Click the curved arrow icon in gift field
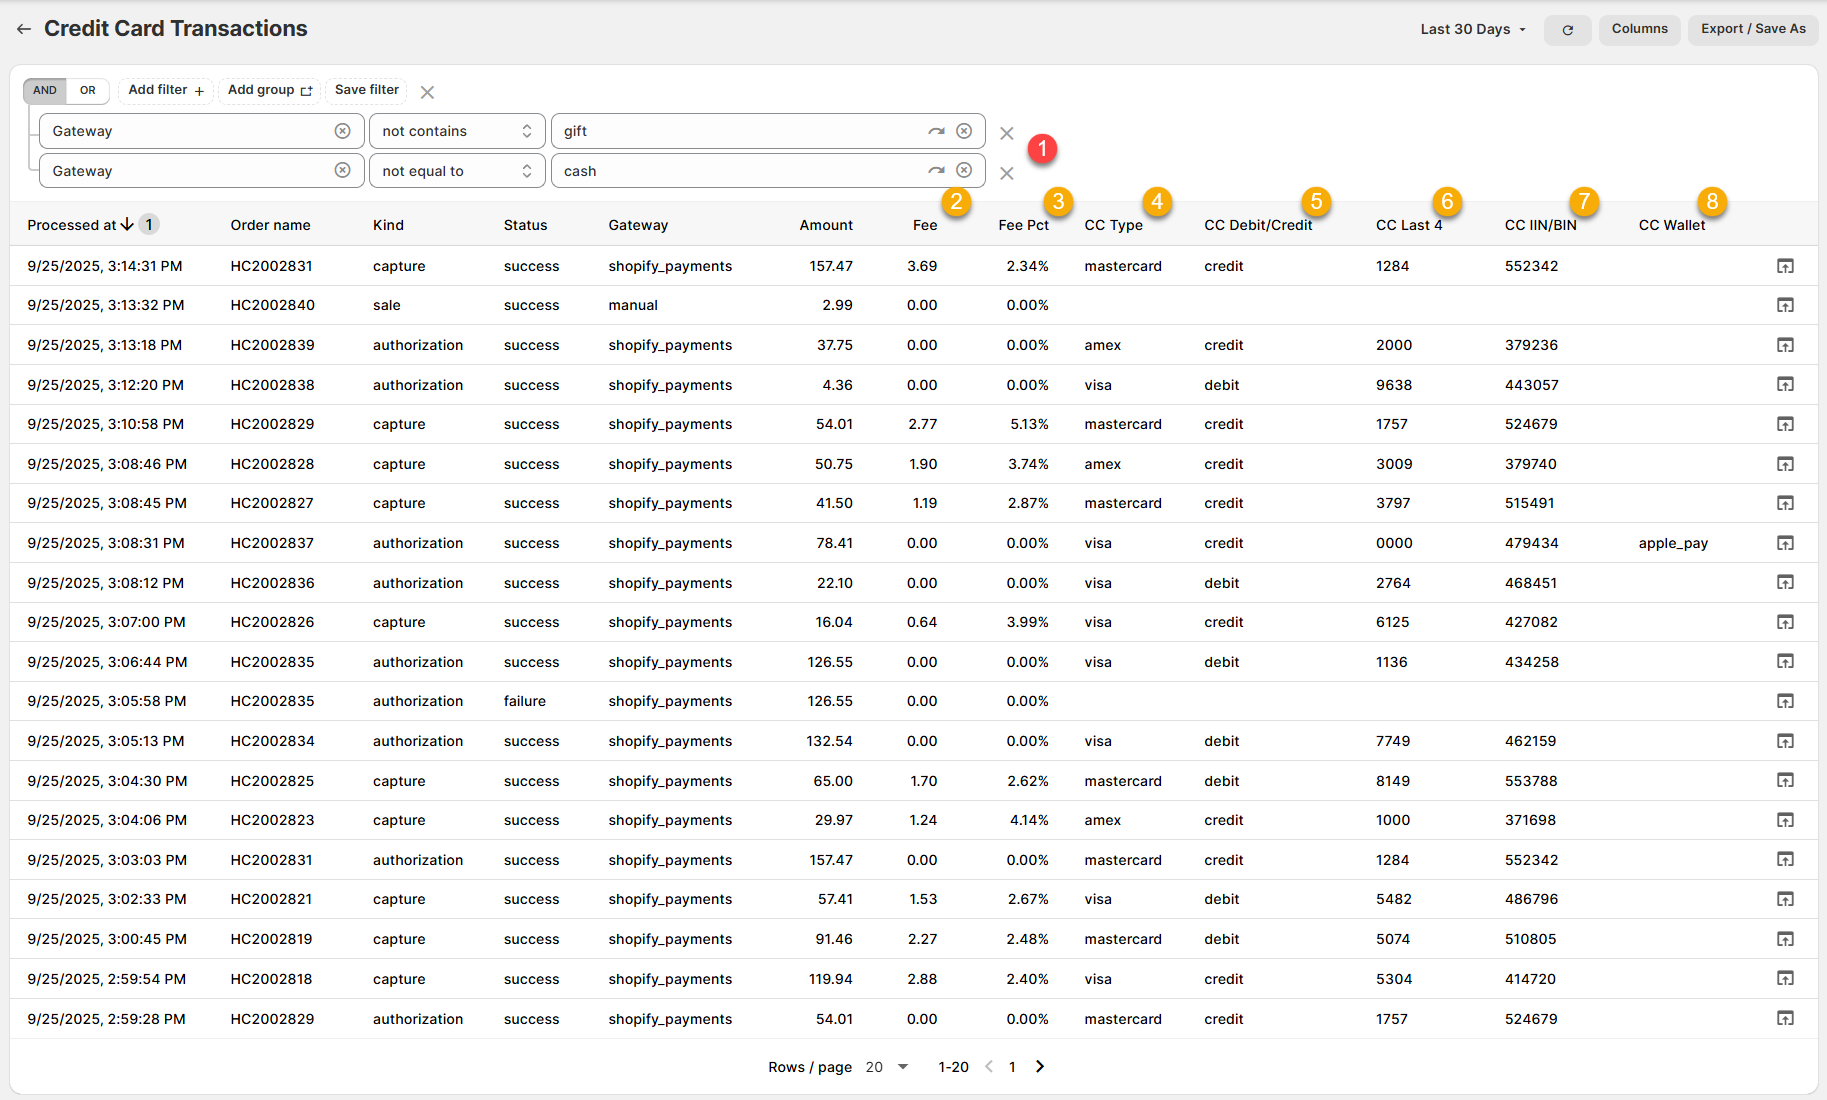Image resolution: width=1827 pixels, height=1100 pixels. [936, 131]
